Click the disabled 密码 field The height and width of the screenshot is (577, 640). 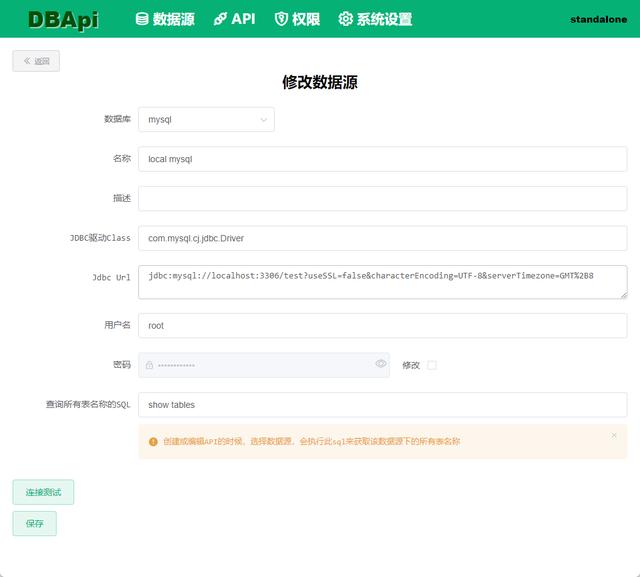pos(264,365)
